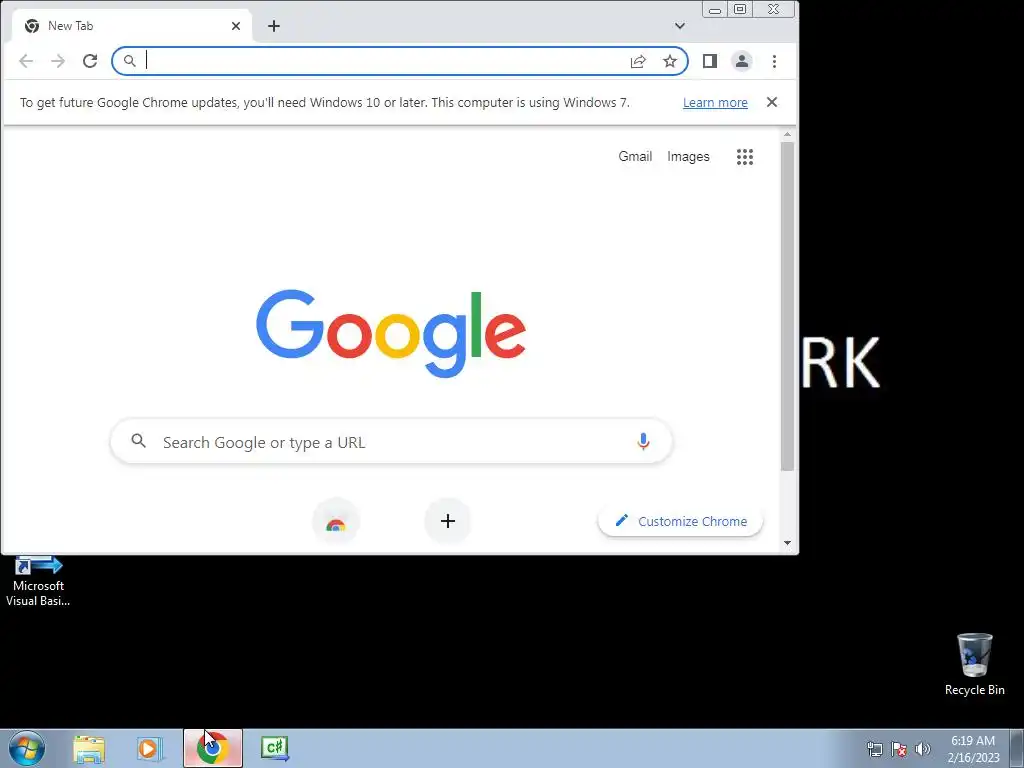Open Google Images link
The height and width of the screenshot is (768, 1024).
click(688, 156)
